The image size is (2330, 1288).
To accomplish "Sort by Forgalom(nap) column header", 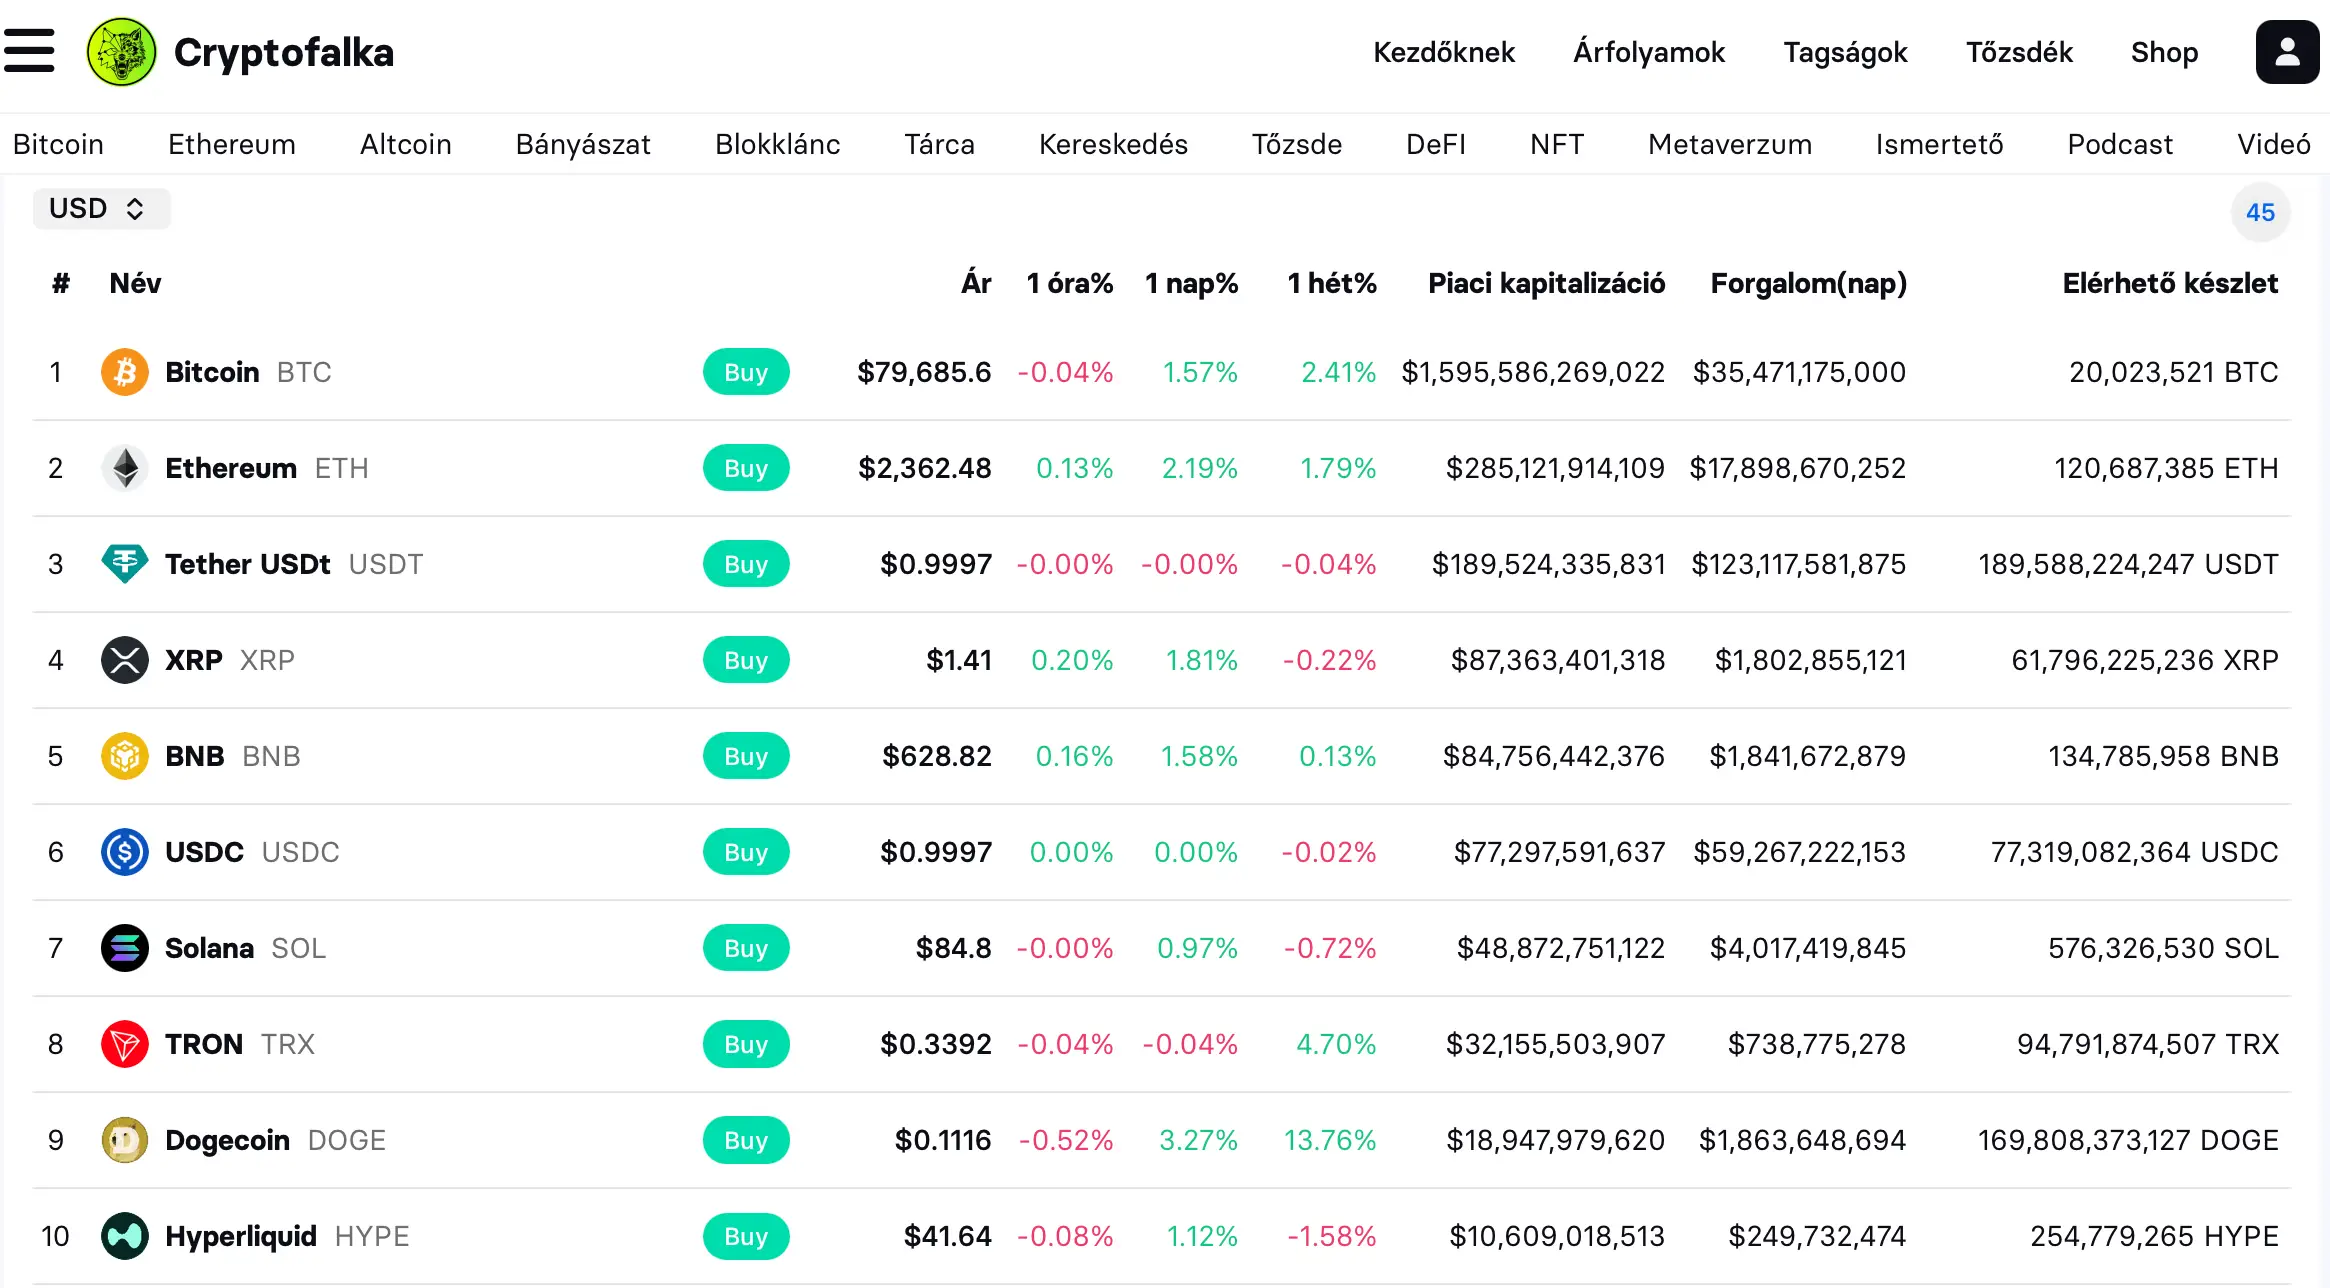I will coord(1809,283).
